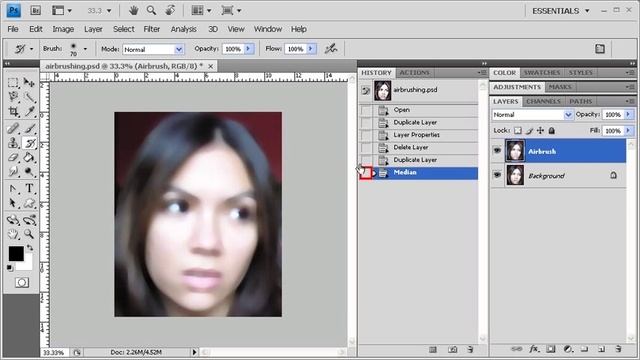Swap foreground and background colors
This screenshot has width=640, height=360.
[x=30, y=248]
